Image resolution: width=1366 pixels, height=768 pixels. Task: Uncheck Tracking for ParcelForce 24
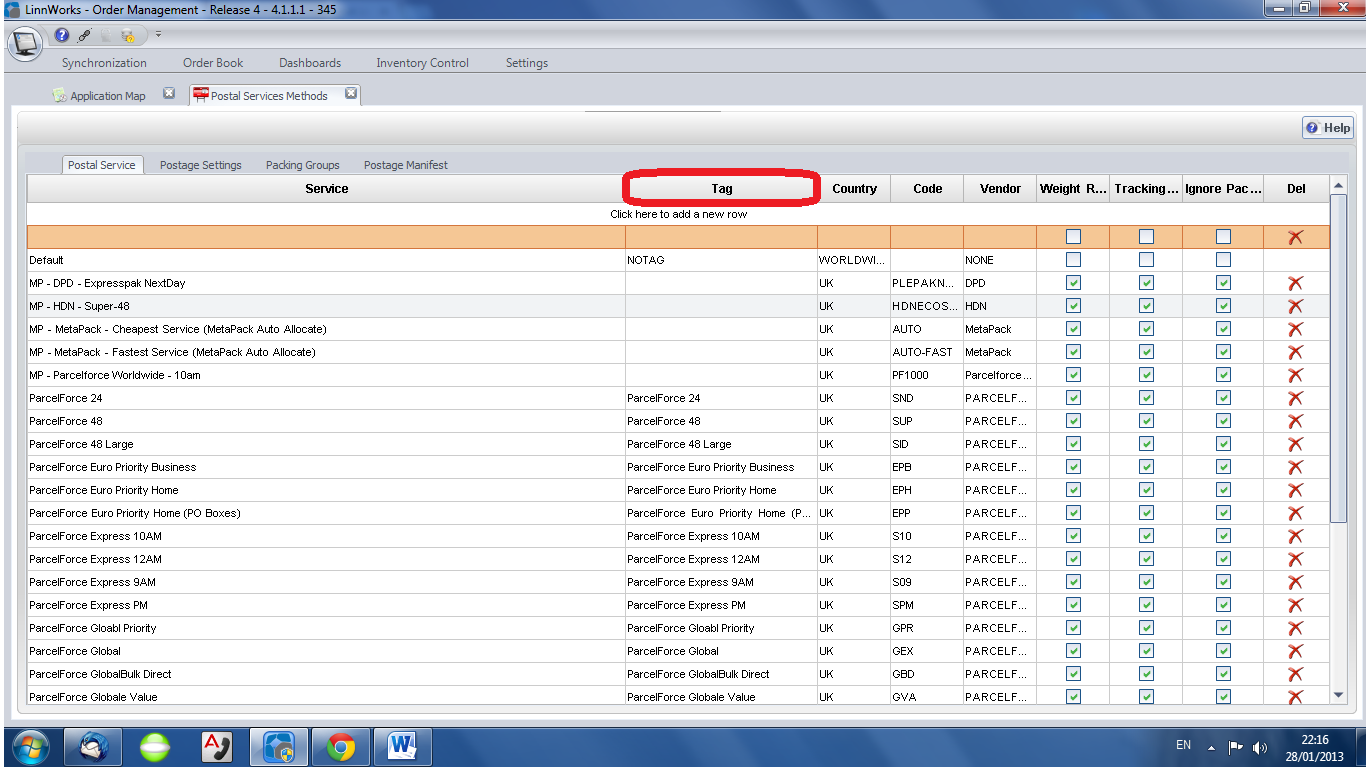[x=1146, y=398]
